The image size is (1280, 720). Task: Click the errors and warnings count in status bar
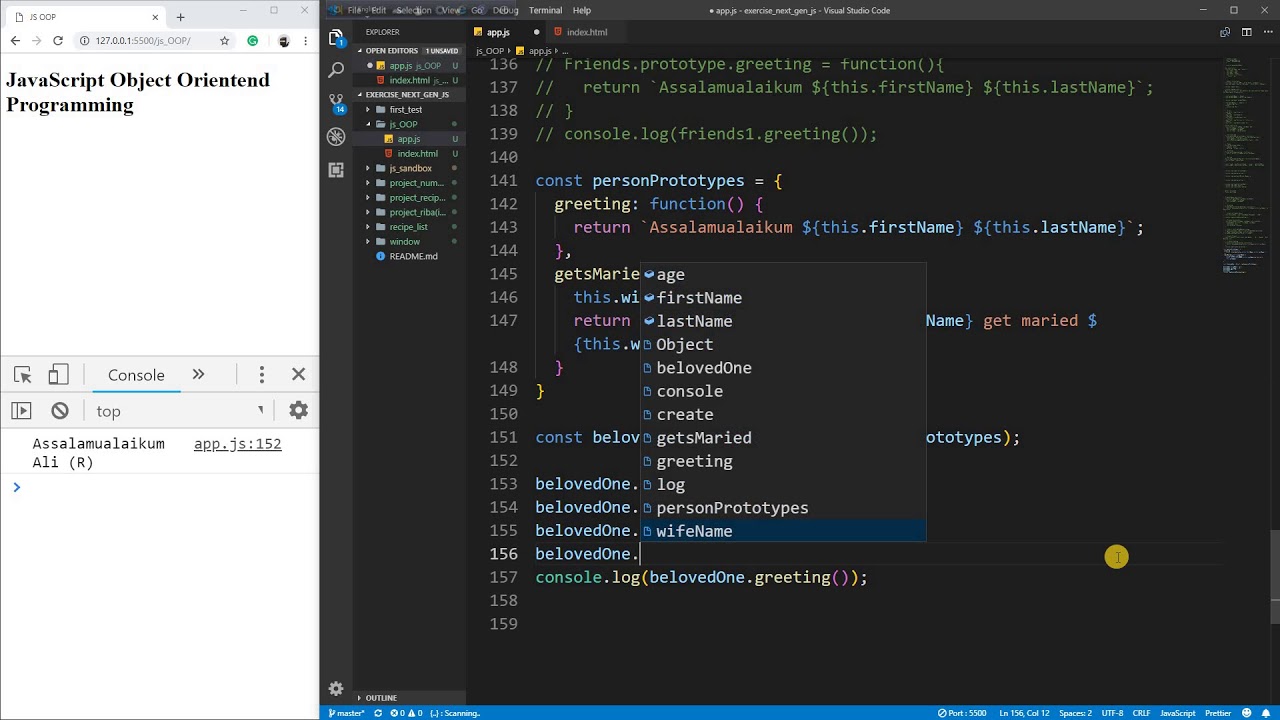[x=407, y=713]
